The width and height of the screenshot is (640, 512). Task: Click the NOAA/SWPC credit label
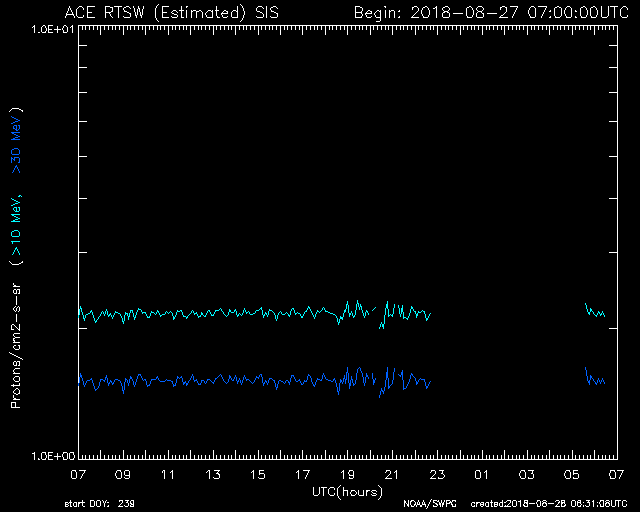(x=427, y=503)
